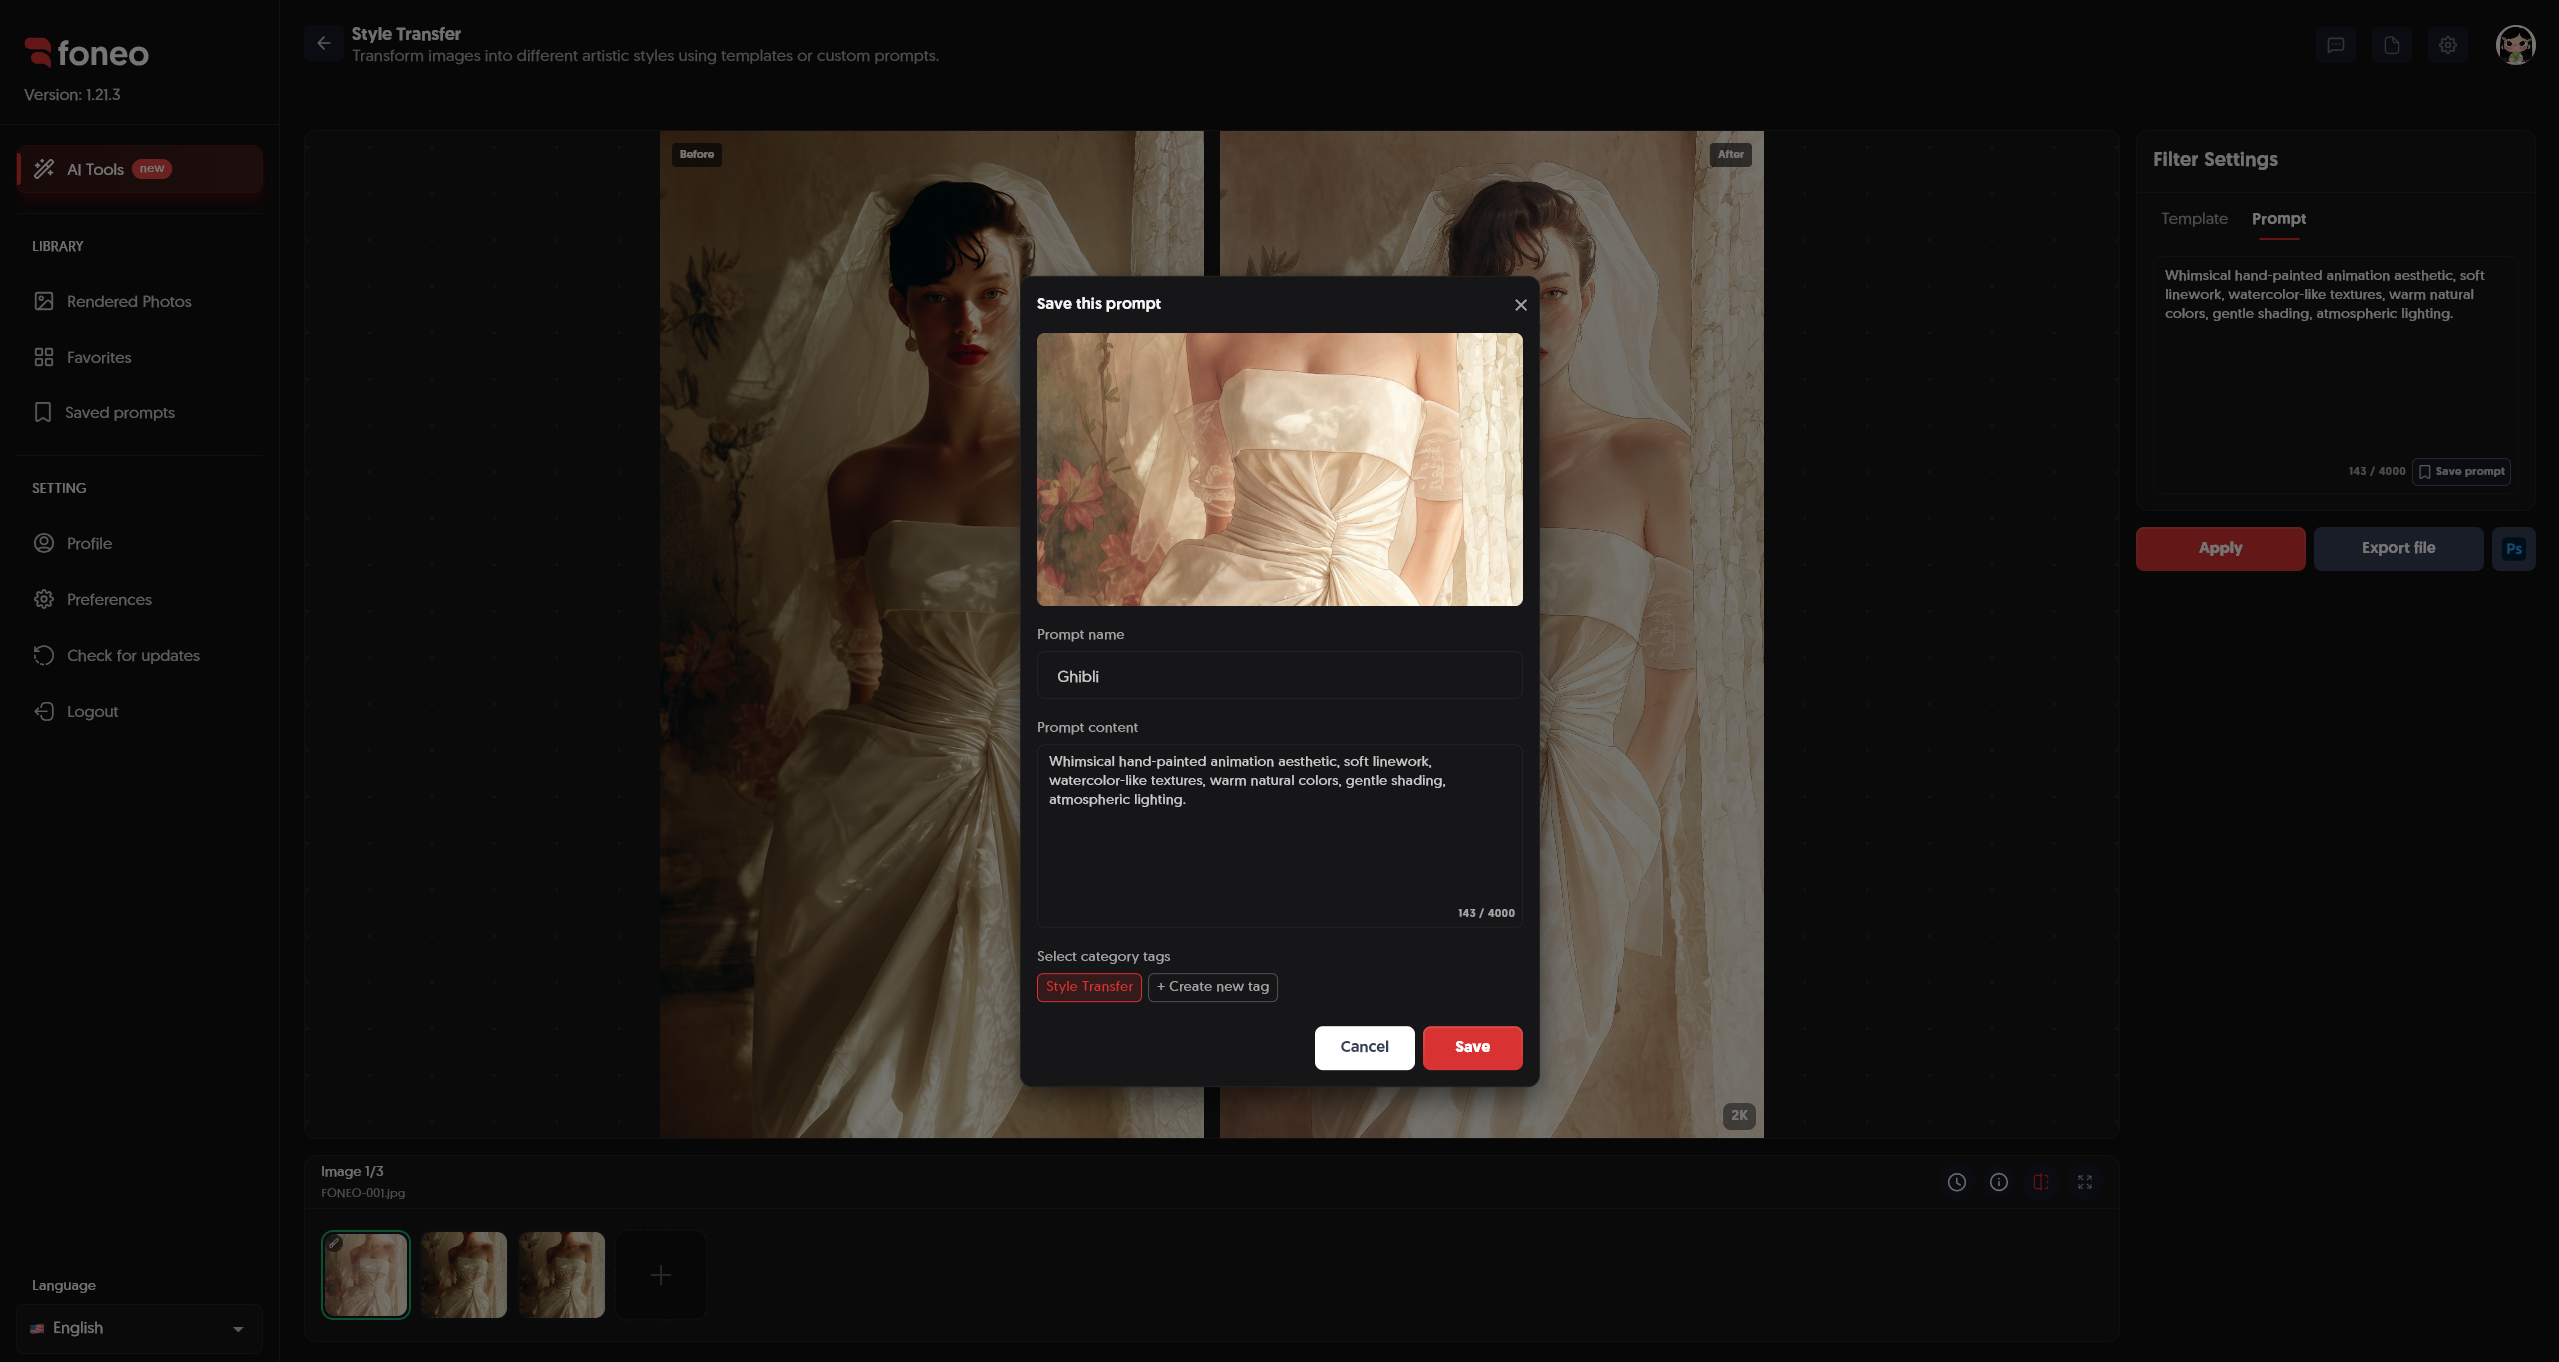
Task: Open the history clock icon
Action: tap(1956, 1182)
